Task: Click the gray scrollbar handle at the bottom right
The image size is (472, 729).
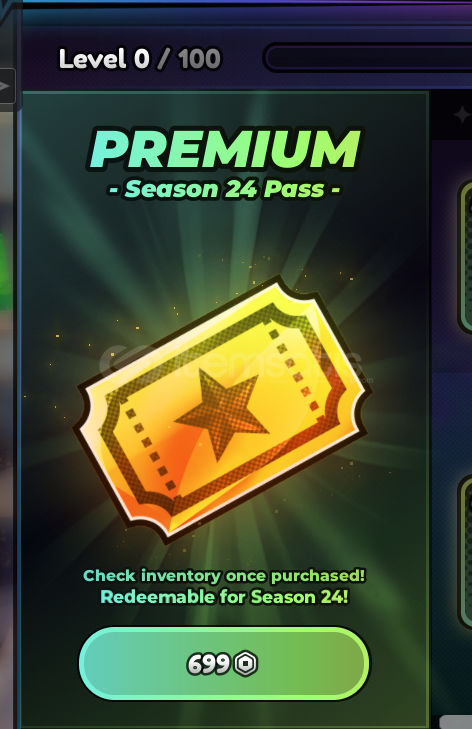Action: coord(455,722)
